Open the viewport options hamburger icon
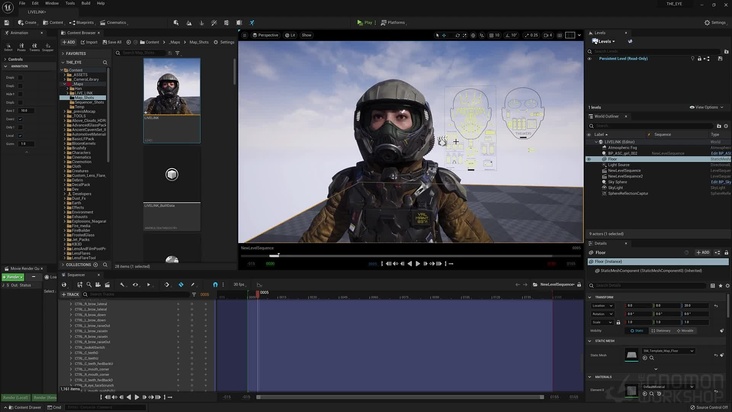 (x=244, y=35)
